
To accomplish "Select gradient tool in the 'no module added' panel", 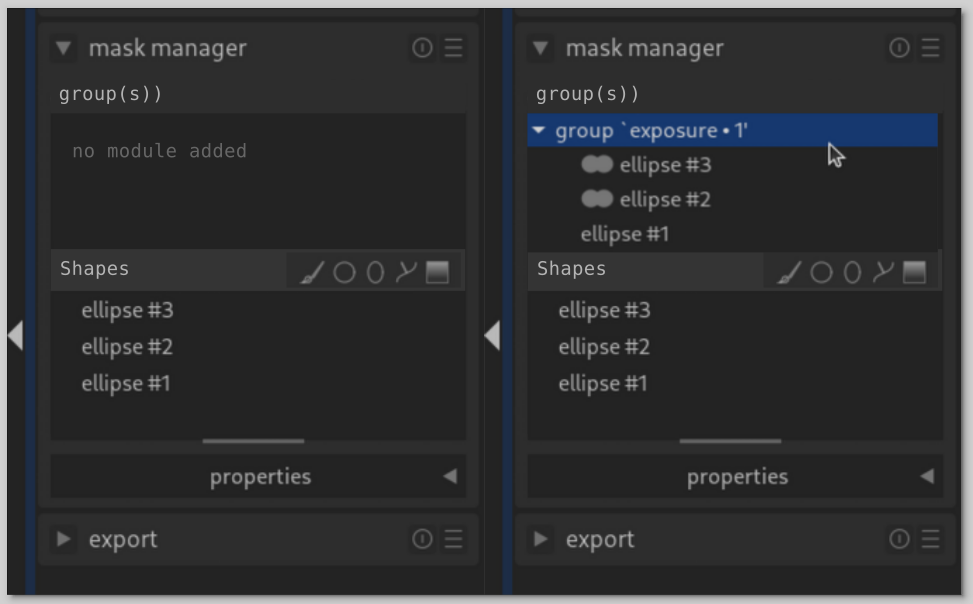I will point(437,272).
